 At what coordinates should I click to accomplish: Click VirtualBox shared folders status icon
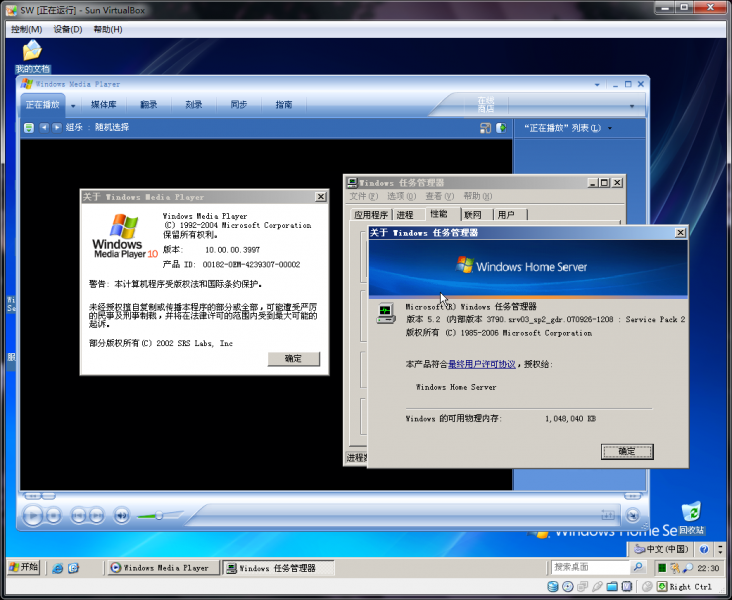tap(612, 587)
